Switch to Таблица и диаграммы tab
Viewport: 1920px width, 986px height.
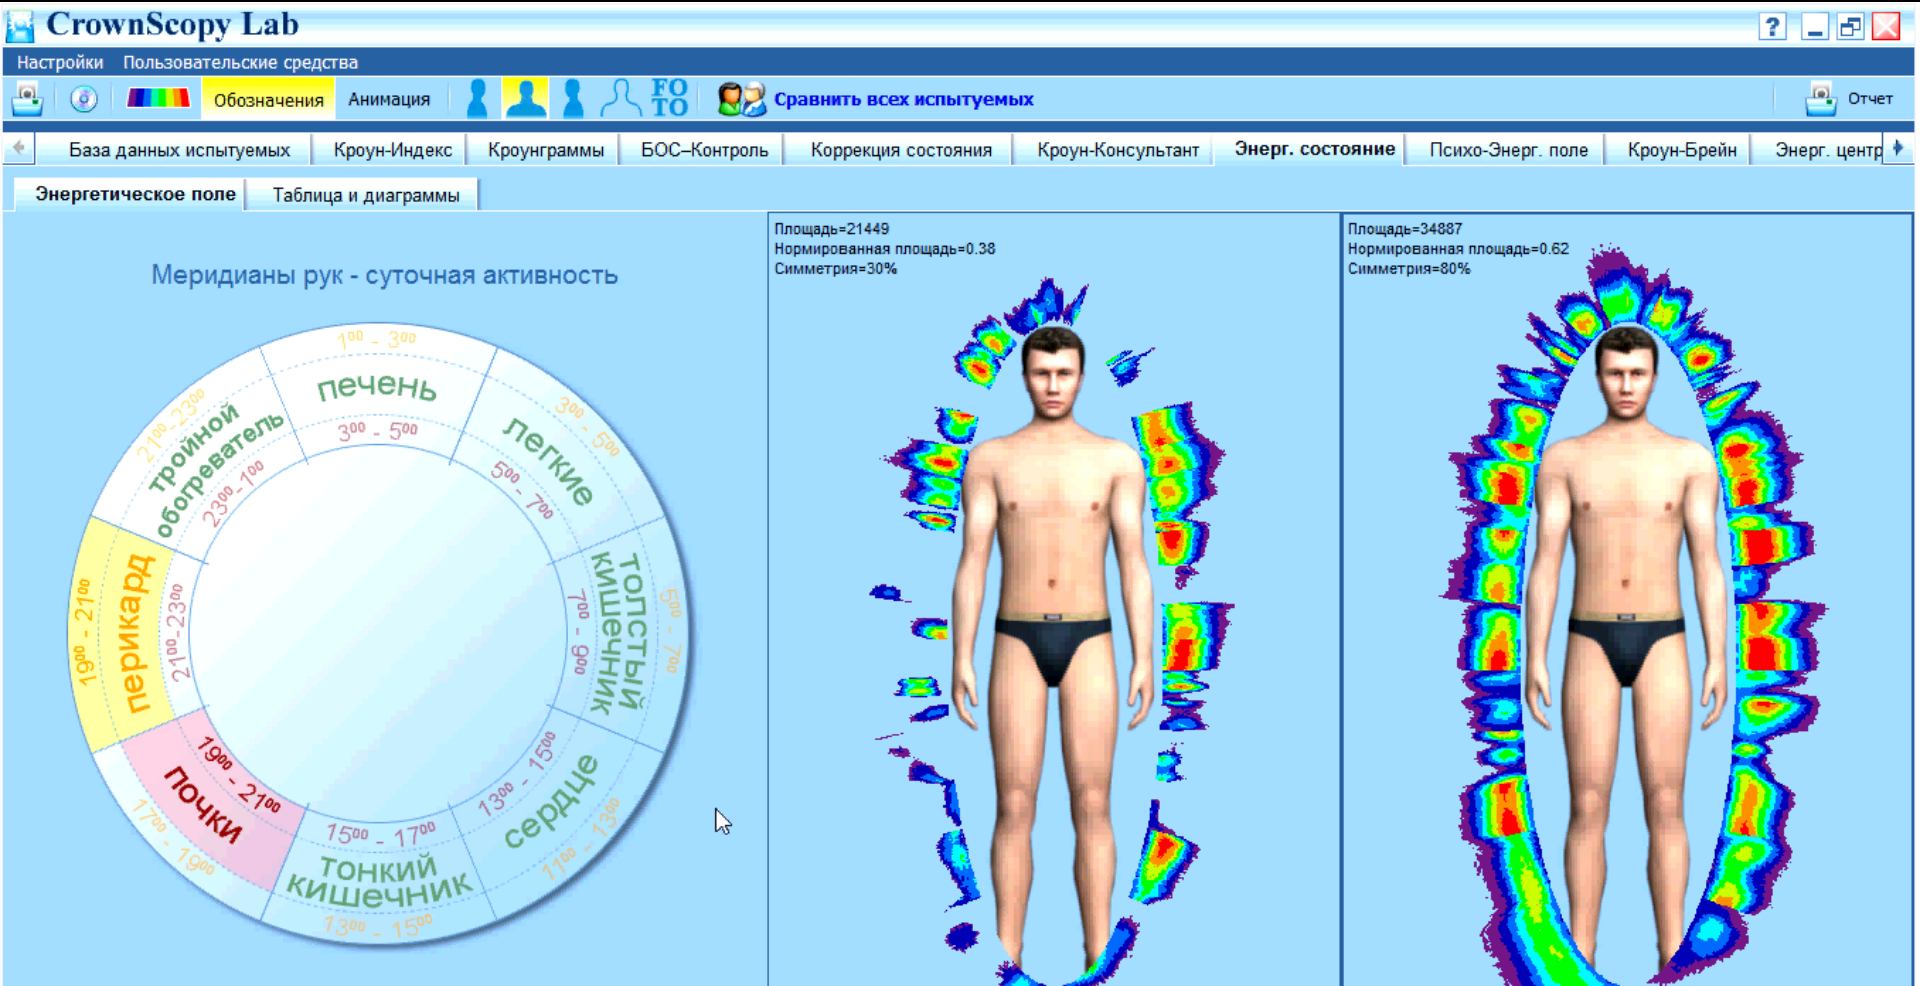pos(366,195)
